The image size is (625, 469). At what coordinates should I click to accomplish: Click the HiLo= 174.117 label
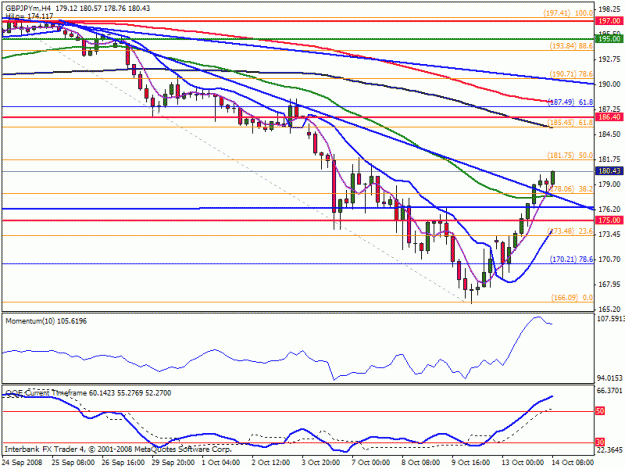29,16
